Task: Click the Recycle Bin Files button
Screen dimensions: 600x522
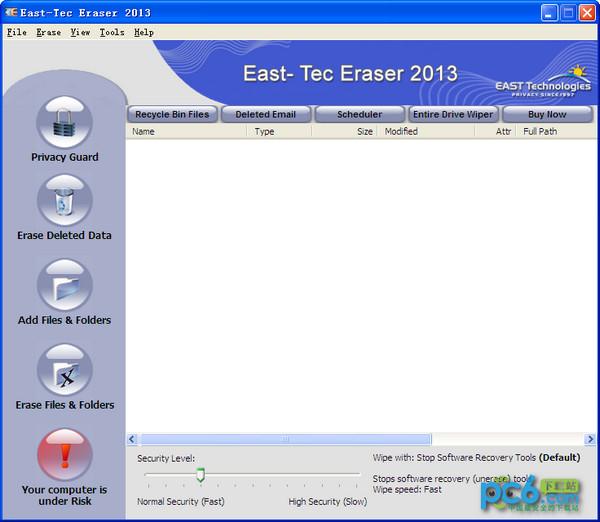Action: (172, 114)
